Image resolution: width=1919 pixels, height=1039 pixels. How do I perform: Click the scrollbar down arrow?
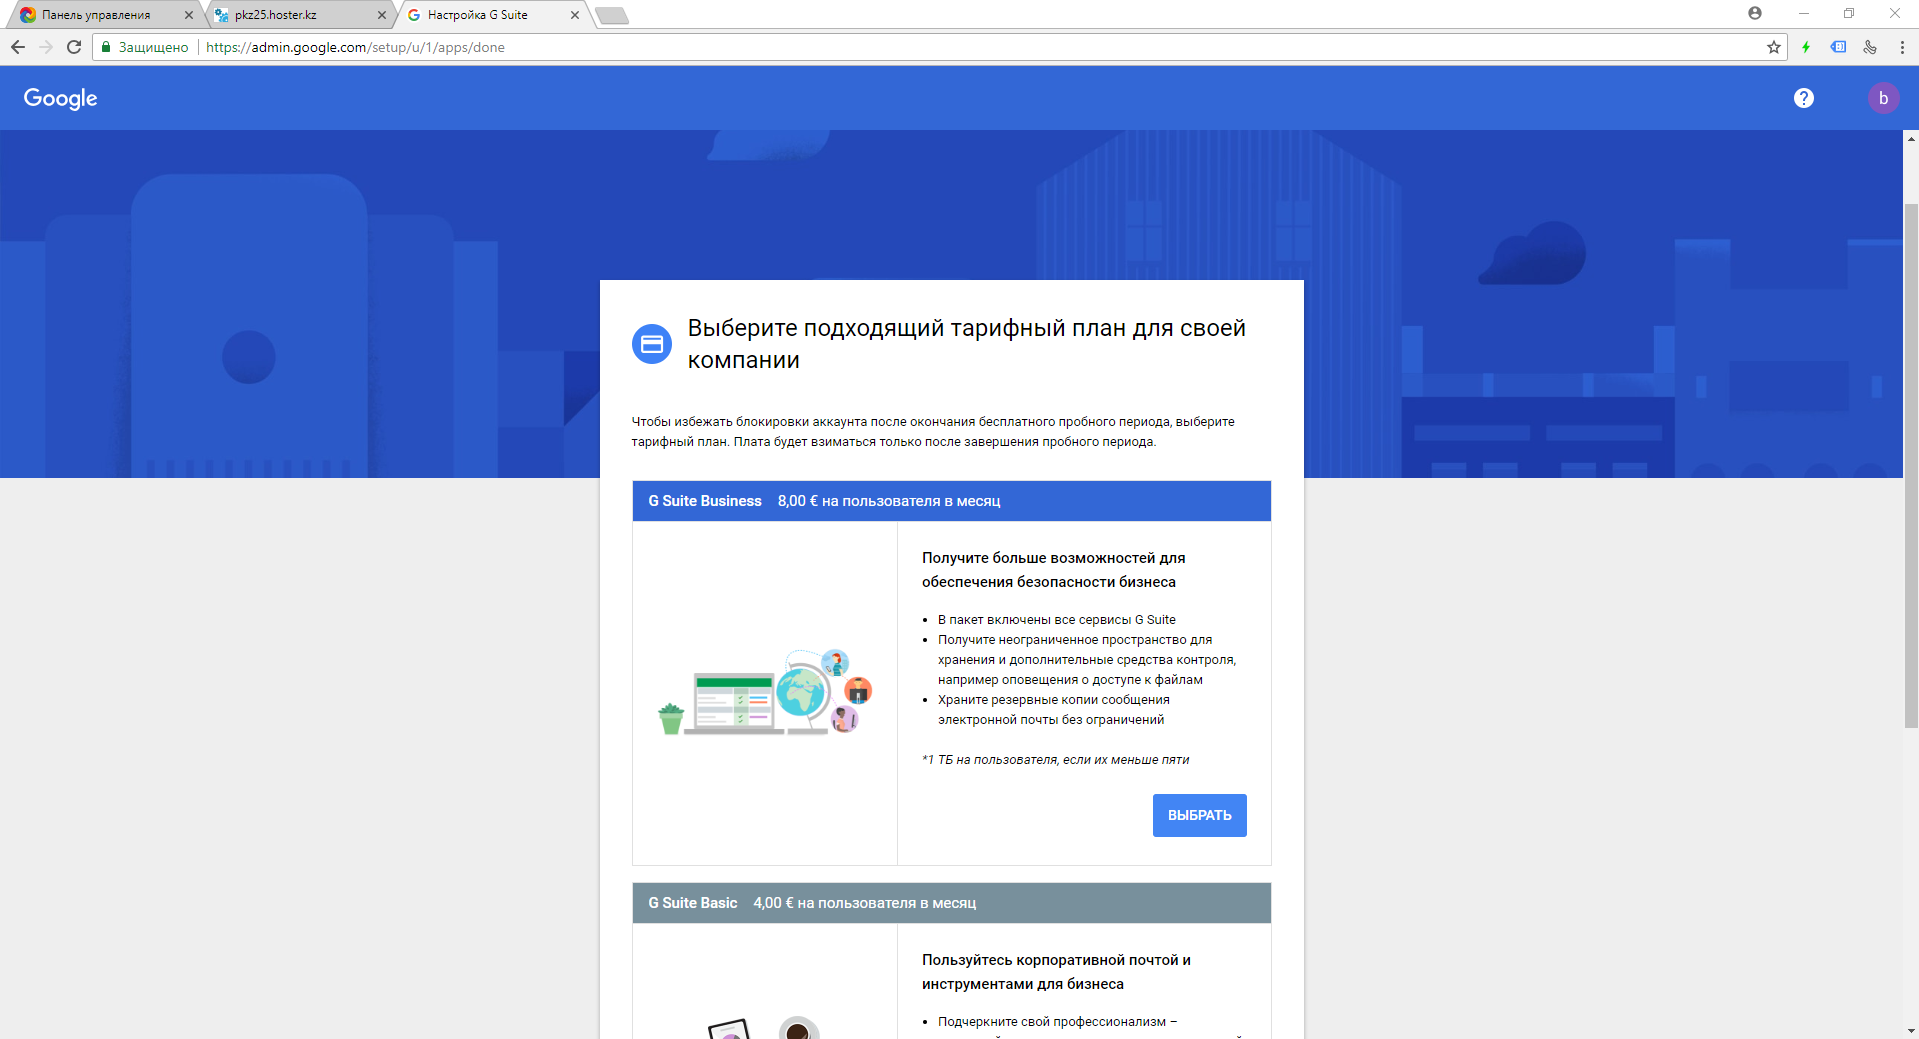point(1911,1030)
